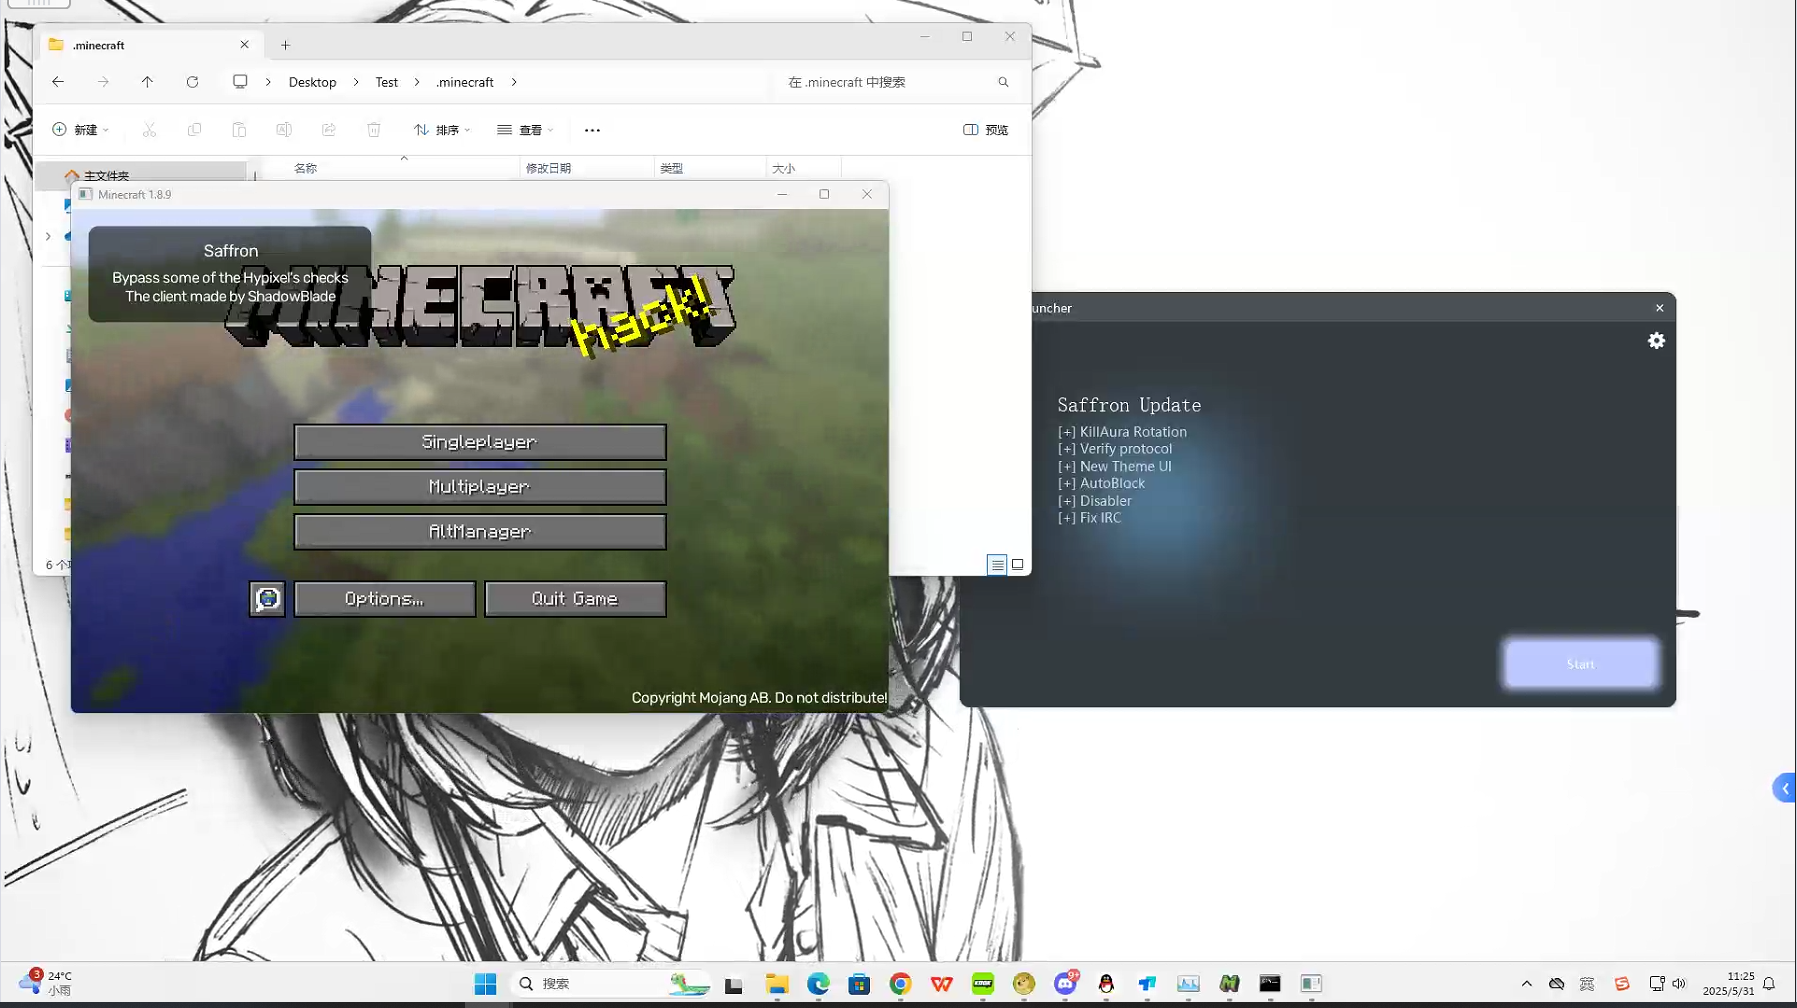Screen dimensions: 1797x1008
Task: Click Quit Game in Minecraft
Action: point(575,599)
